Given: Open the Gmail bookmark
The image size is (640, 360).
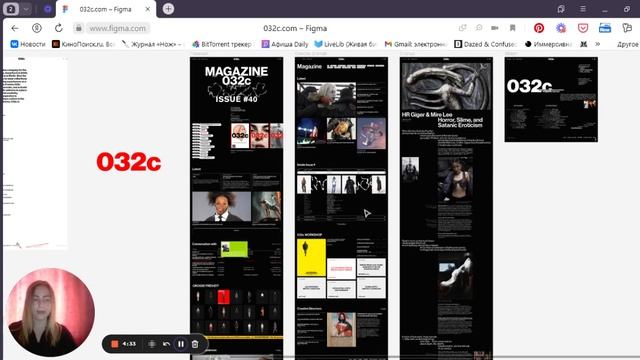Looking at the screenshot, I should tap(416, 44).
